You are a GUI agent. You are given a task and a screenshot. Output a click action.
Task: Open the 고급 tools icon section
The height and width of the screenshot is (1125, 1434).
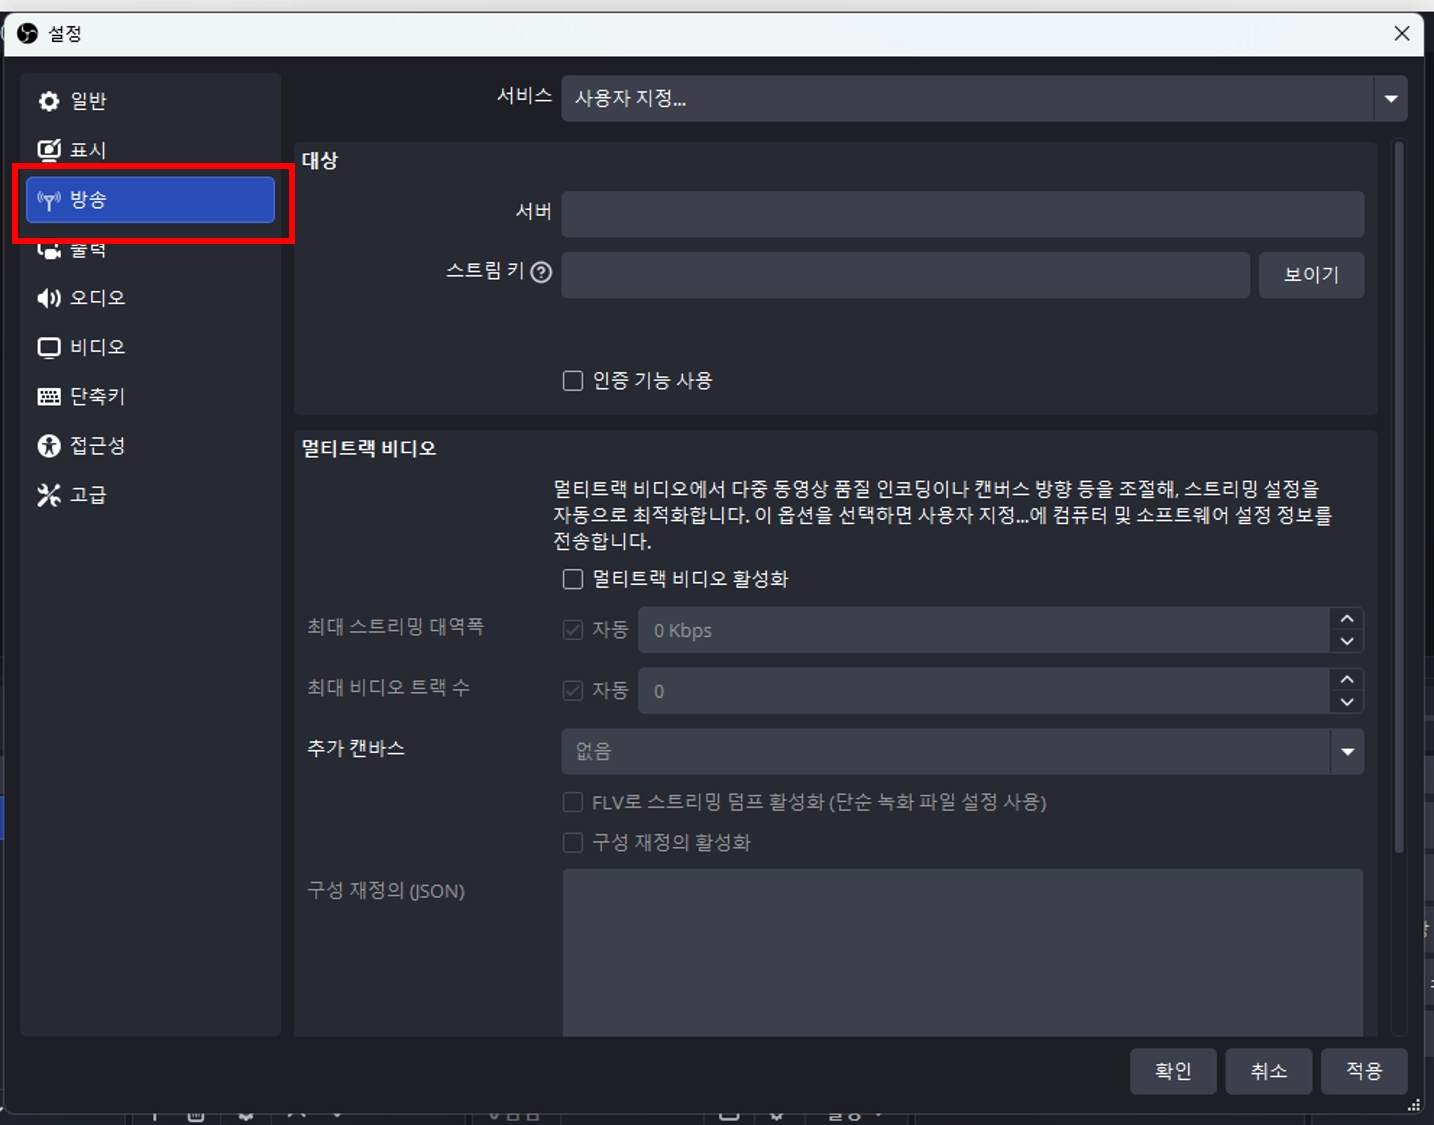tap(49, 495)
